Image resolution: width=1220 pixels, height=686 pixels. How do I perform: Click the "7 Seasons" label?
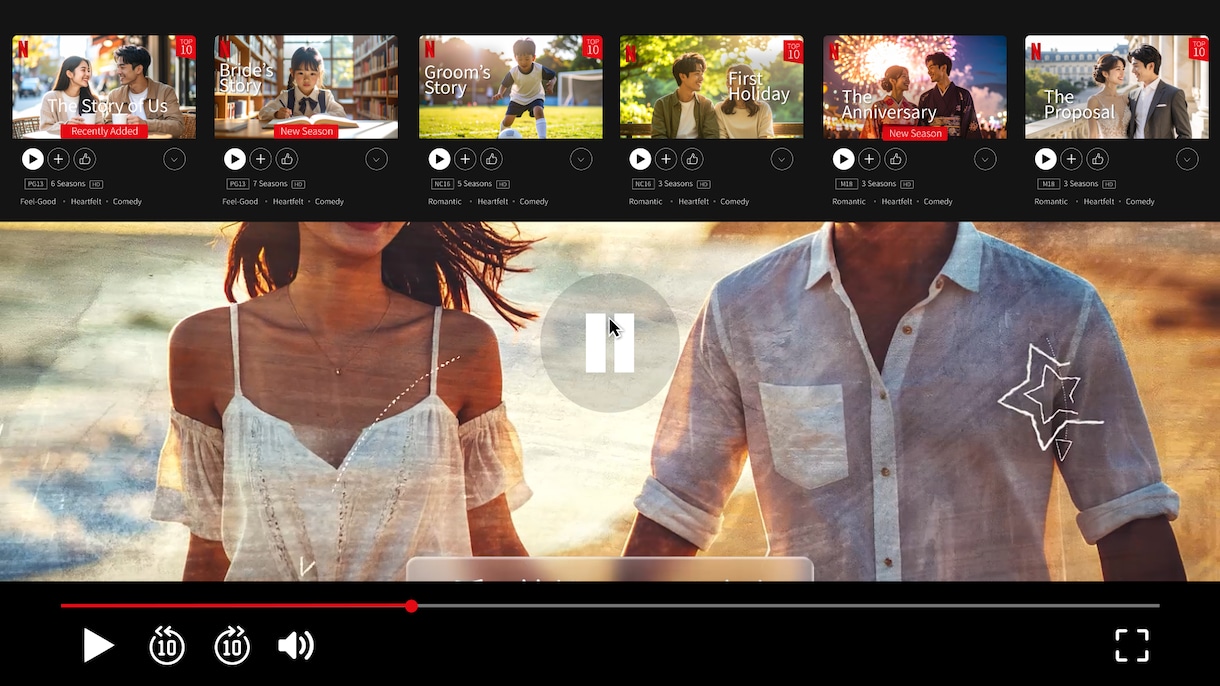pos(270,184)
